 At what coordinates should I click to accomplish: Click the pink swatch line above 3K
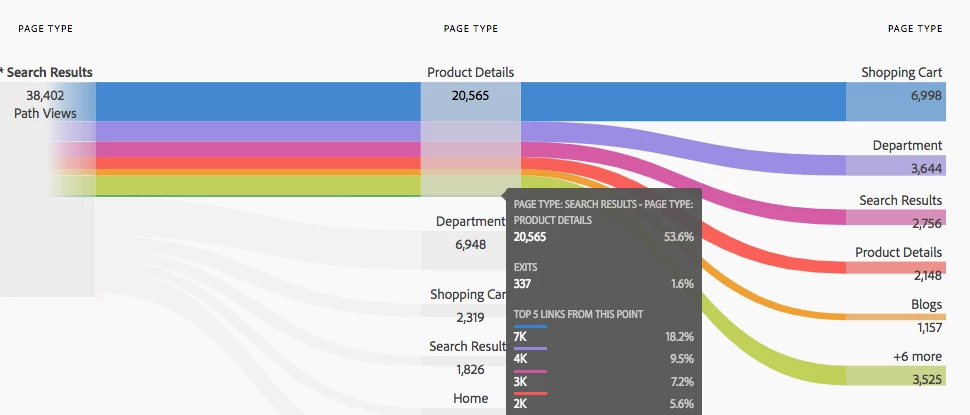pos(530,371)
